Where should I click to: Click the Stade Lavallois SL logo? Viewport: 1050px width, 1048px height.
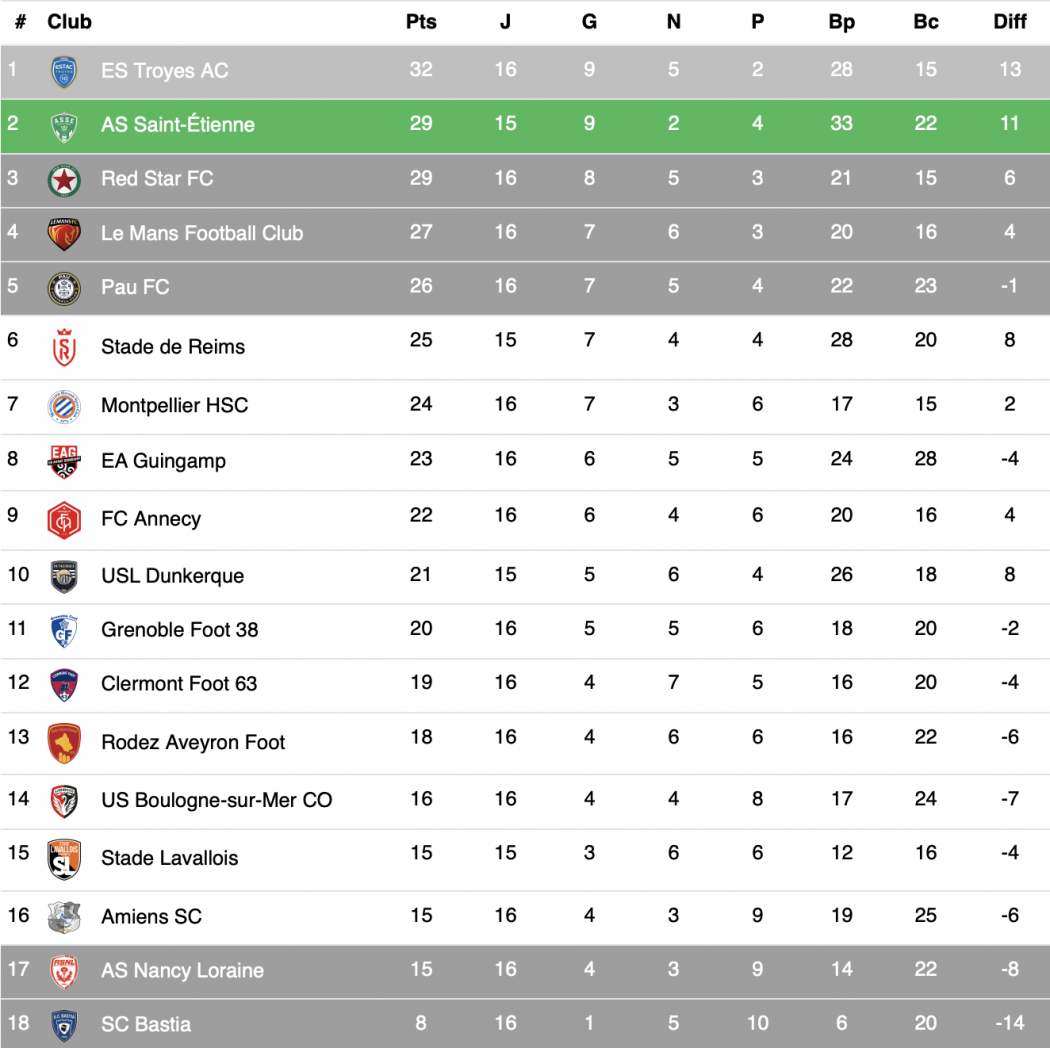click(x=64, y=858)
